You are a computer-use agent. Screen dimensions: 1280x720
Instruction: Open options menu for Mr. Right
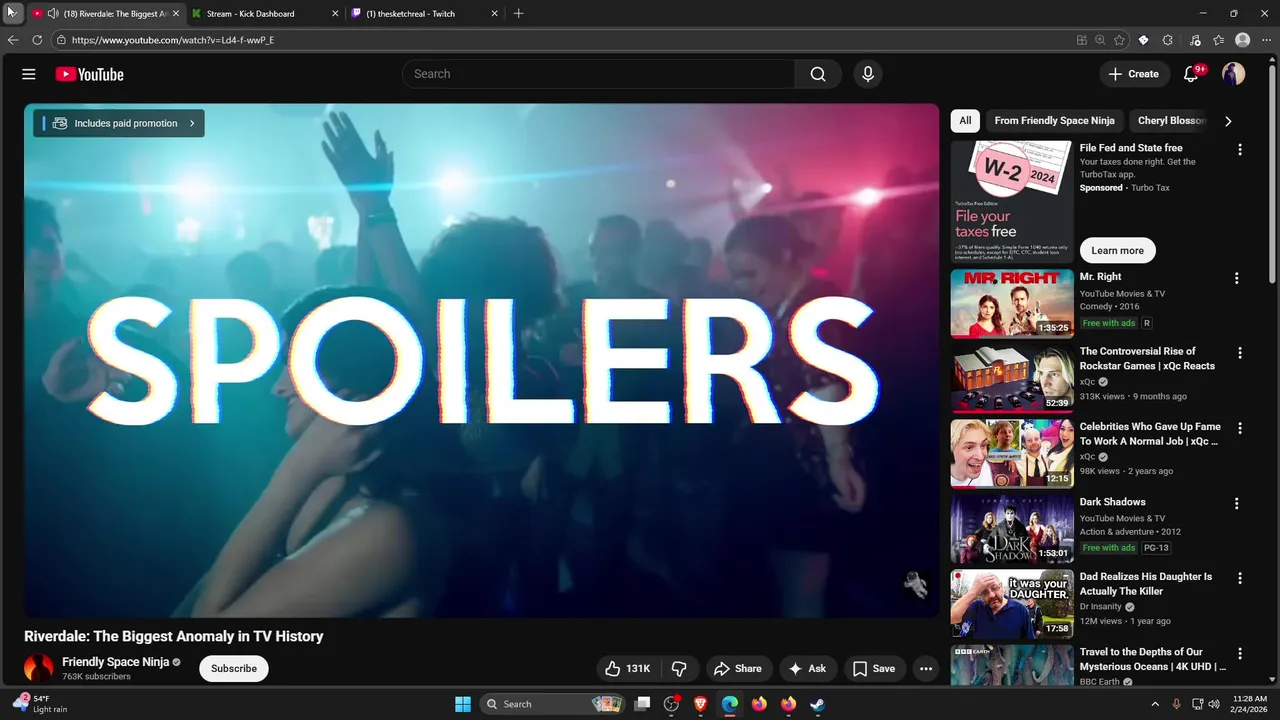[1236, 279]
